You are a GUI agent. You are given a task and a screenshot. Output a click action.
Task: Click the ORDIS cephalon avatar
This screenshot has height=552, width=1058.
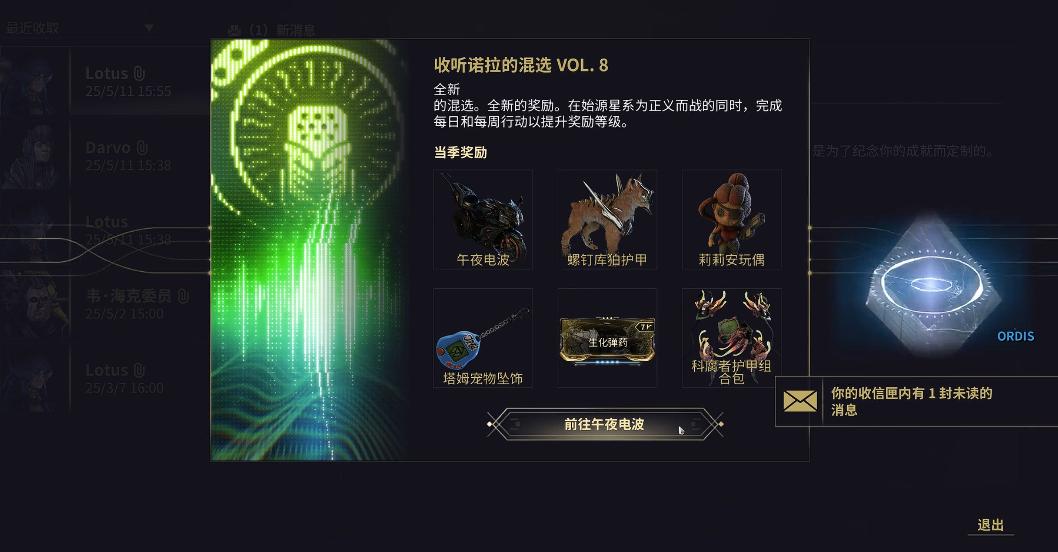click(x=930, y=285)
